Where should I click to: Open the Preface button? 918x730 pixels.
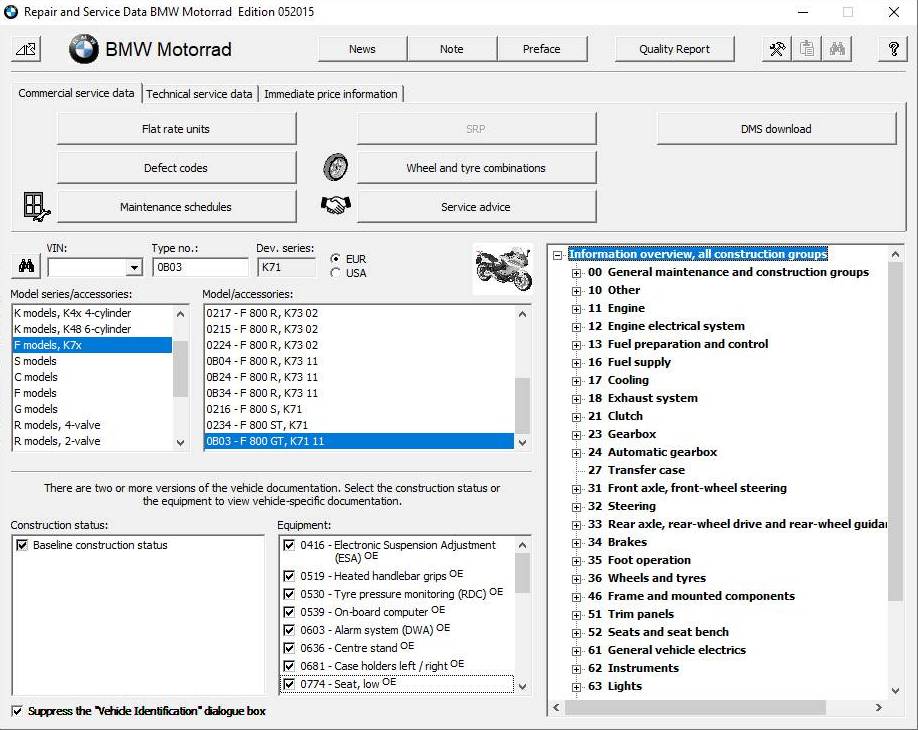click(x=542, y=49)
